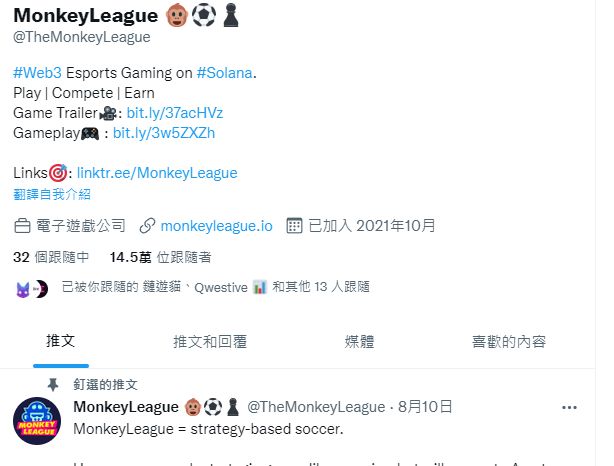This screenshot has width=614, height=466.
Task: Click the calendar icon beside 已加入 2021年10月
Action: (x=294, y=226)
